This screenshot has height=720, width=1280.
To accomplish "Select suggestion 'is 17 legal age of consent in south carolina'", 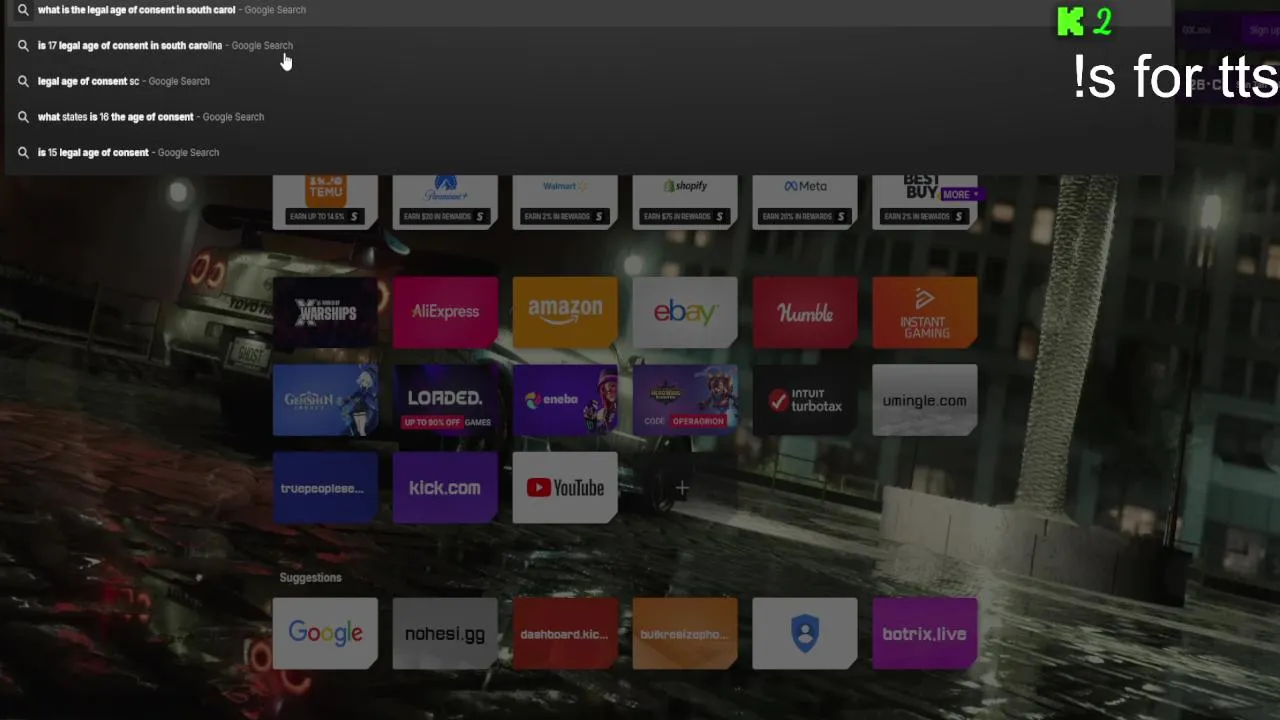I will (588, 45).
